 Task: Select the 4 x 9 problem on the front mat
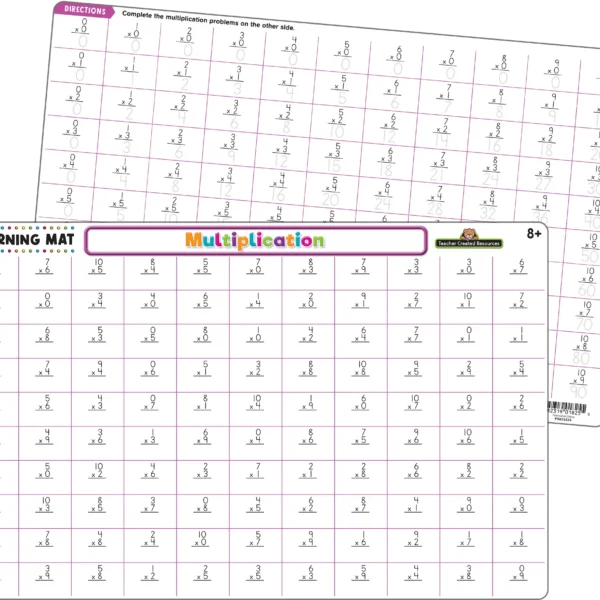(x=45, y=437)
